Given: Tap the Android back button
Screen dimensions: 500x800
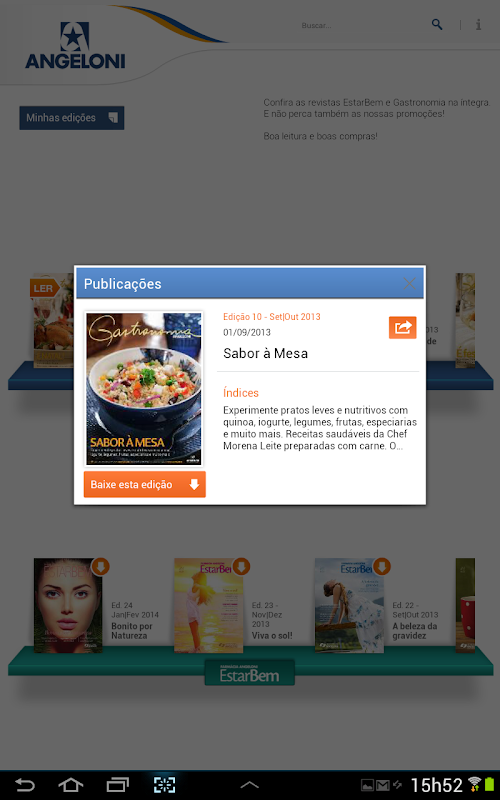Looking at the screenshot, I should [24, 785].
